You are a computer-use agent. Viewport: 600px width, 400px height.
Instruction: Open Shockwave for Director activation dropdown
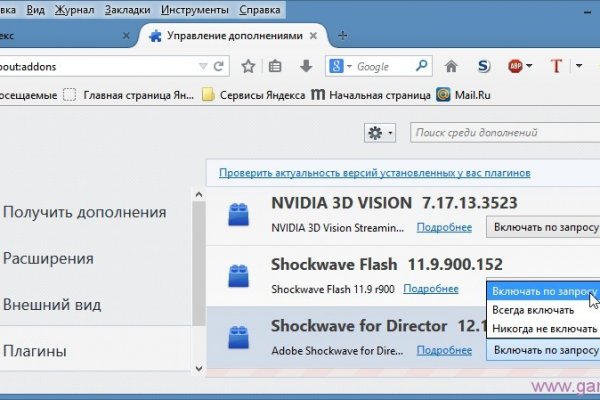tap(541, 351)
